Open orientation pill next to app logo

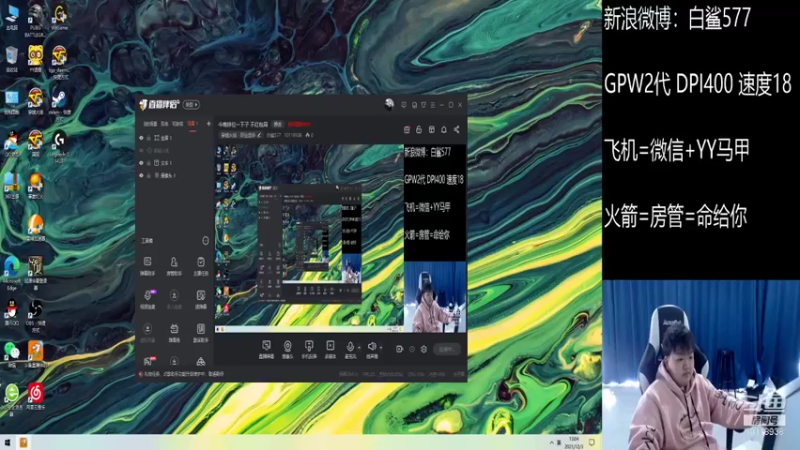coord(191,105)
